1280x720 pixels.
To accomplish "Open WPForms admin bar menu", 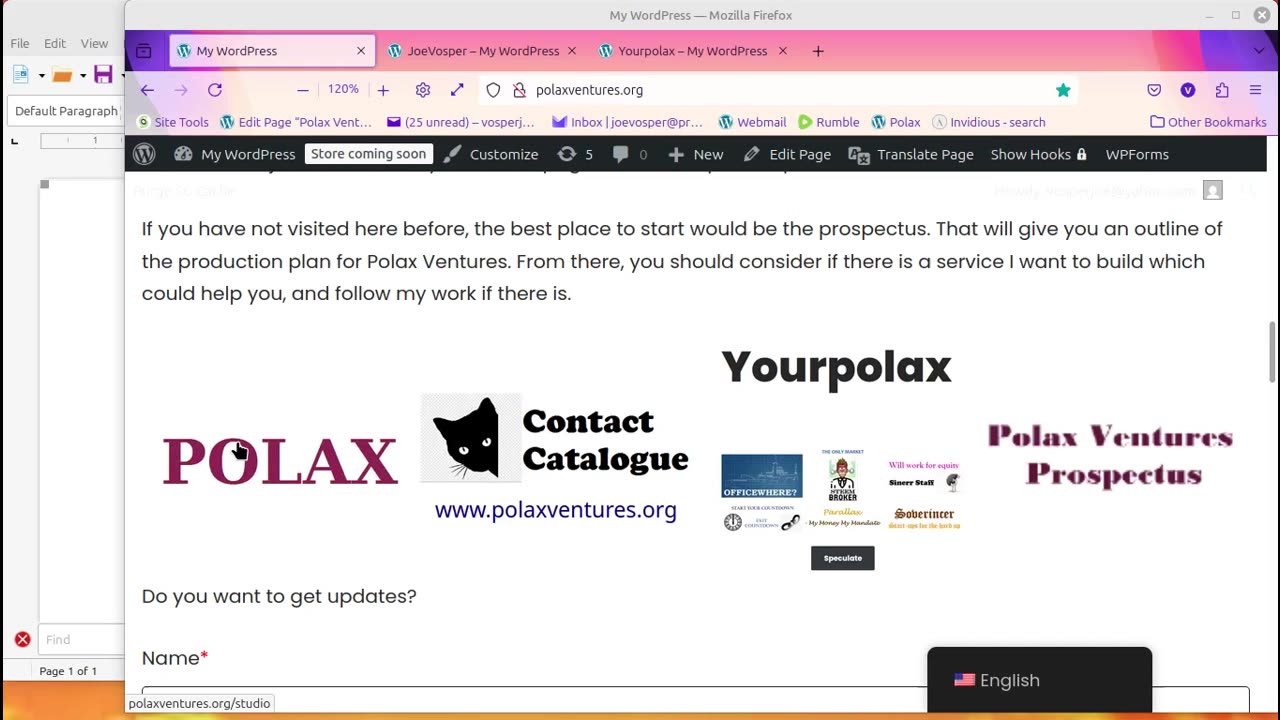I will 1137,154.
